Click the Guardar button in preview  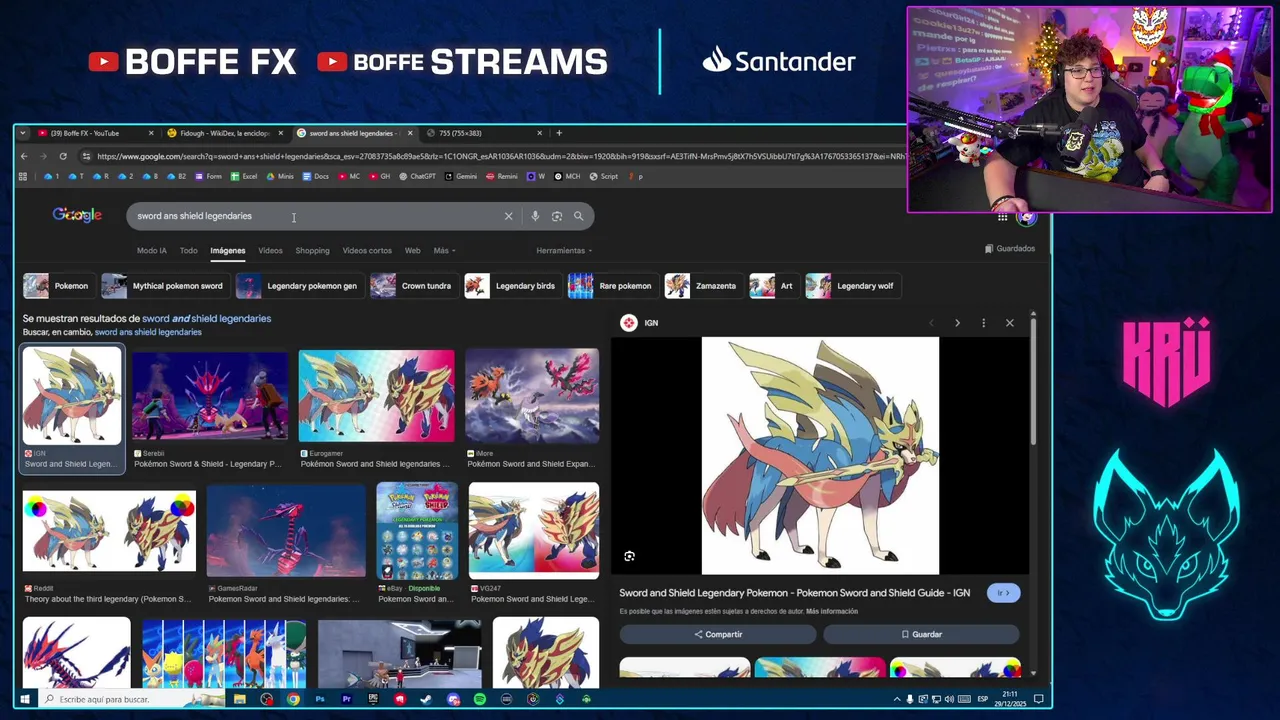(921, 634)
